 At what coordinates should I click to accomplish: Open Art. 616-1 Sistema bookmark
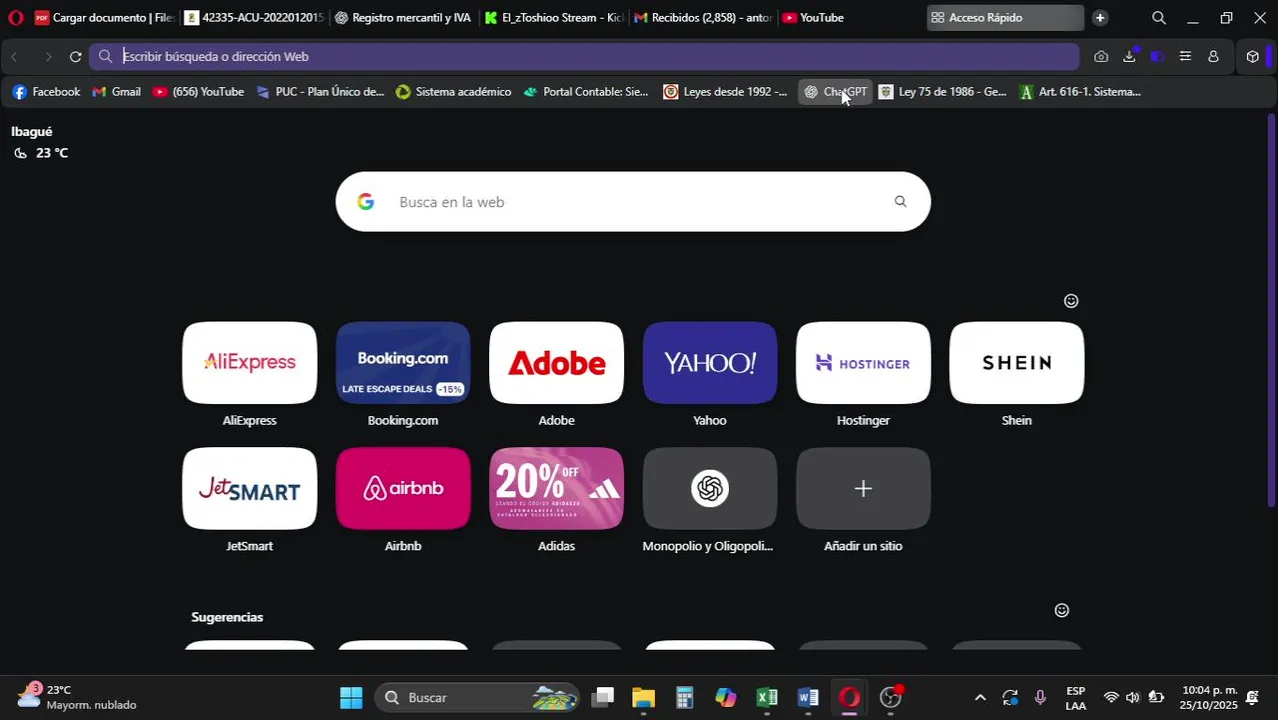(1080, 92)
